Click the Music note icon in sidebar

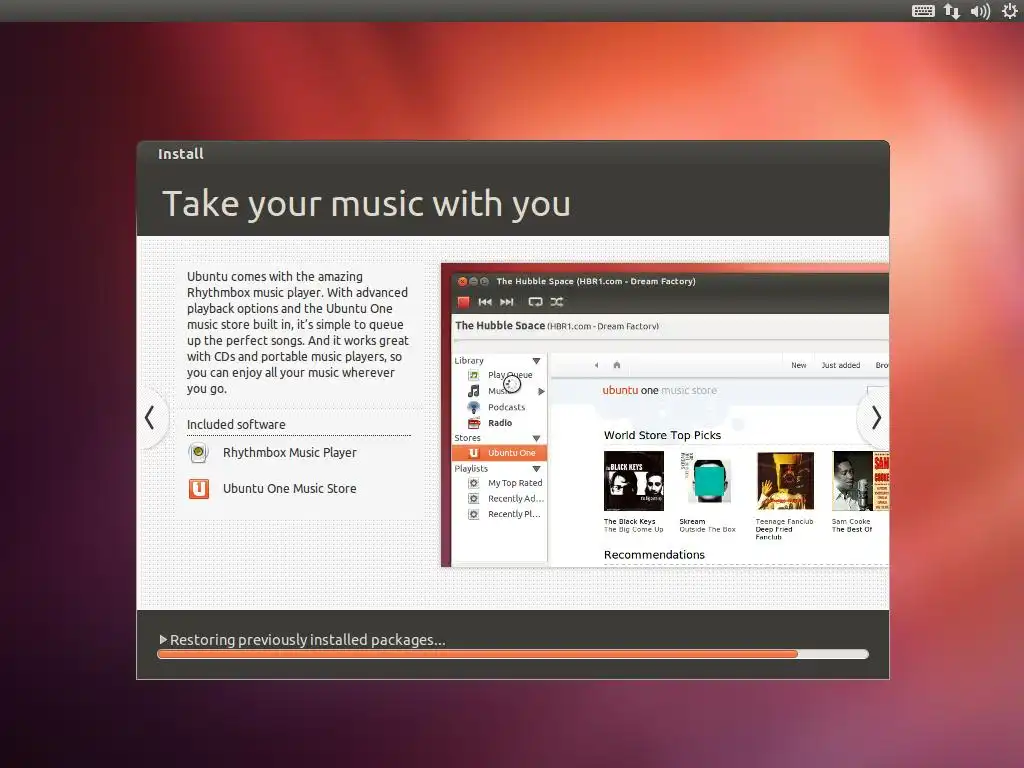(x=473, y=391)
